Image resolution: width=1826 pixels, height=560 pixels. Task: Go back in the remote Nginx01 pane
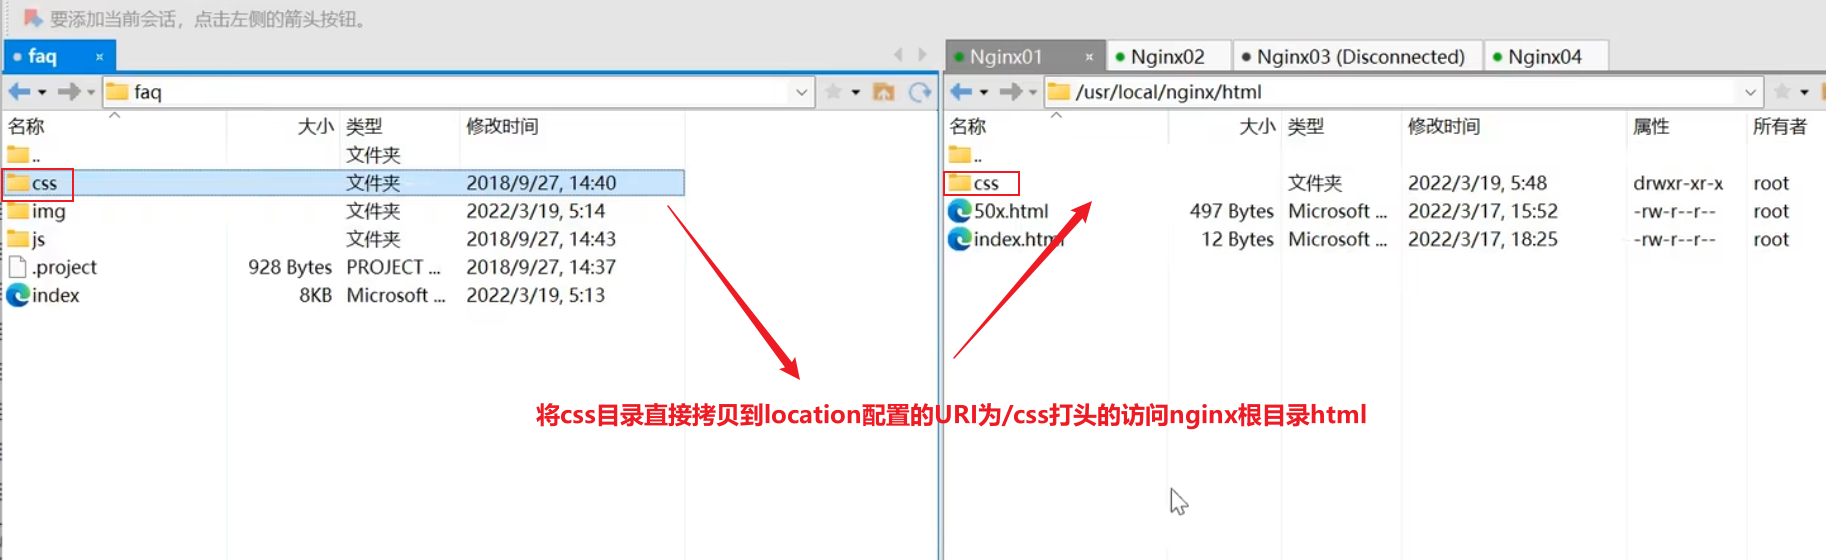click(x=961, y=92)
